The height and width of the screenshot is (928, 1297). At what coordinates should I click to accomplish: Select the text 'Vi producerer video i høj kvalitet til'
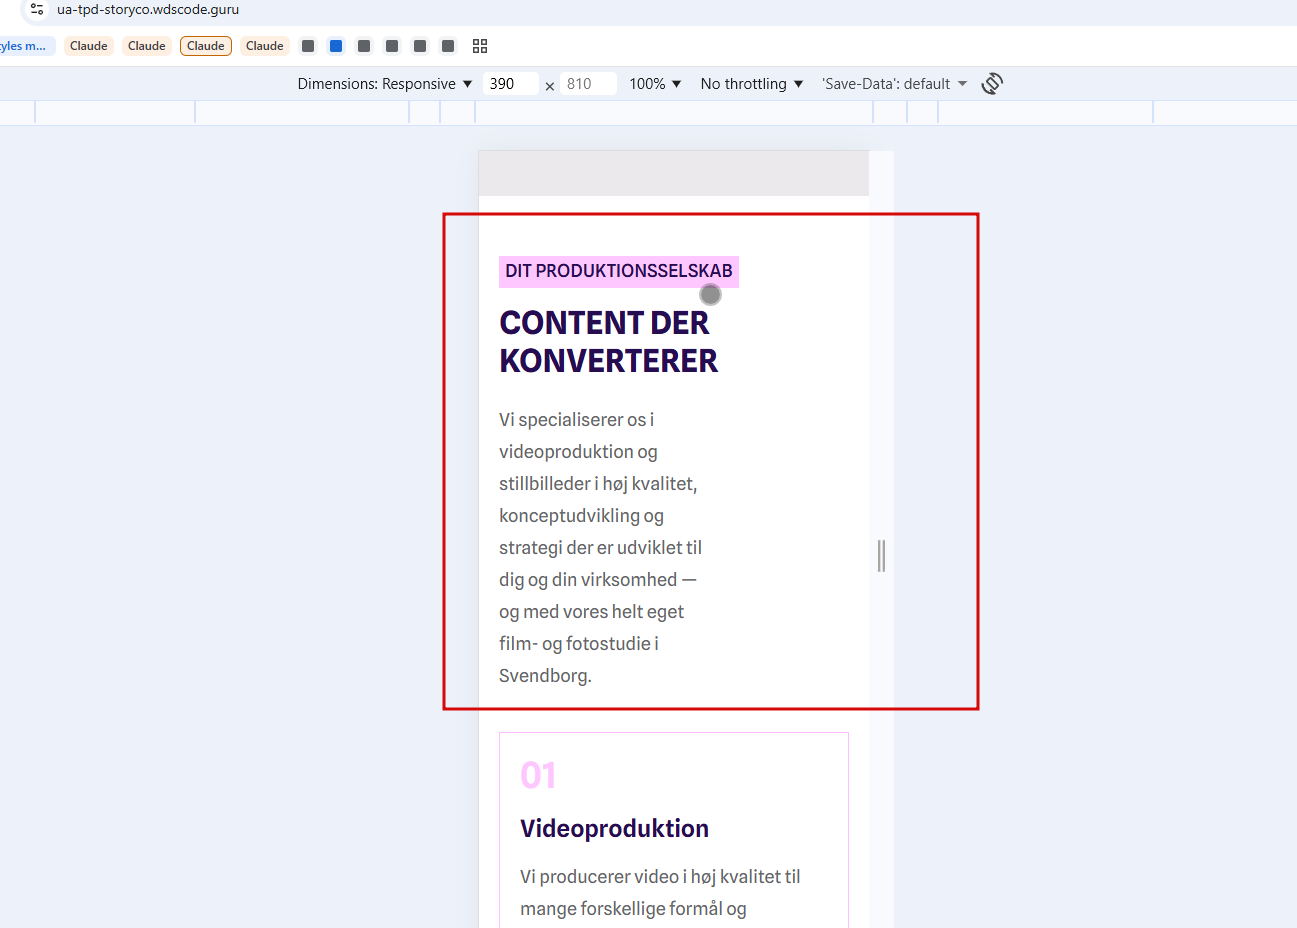point(660,877)
